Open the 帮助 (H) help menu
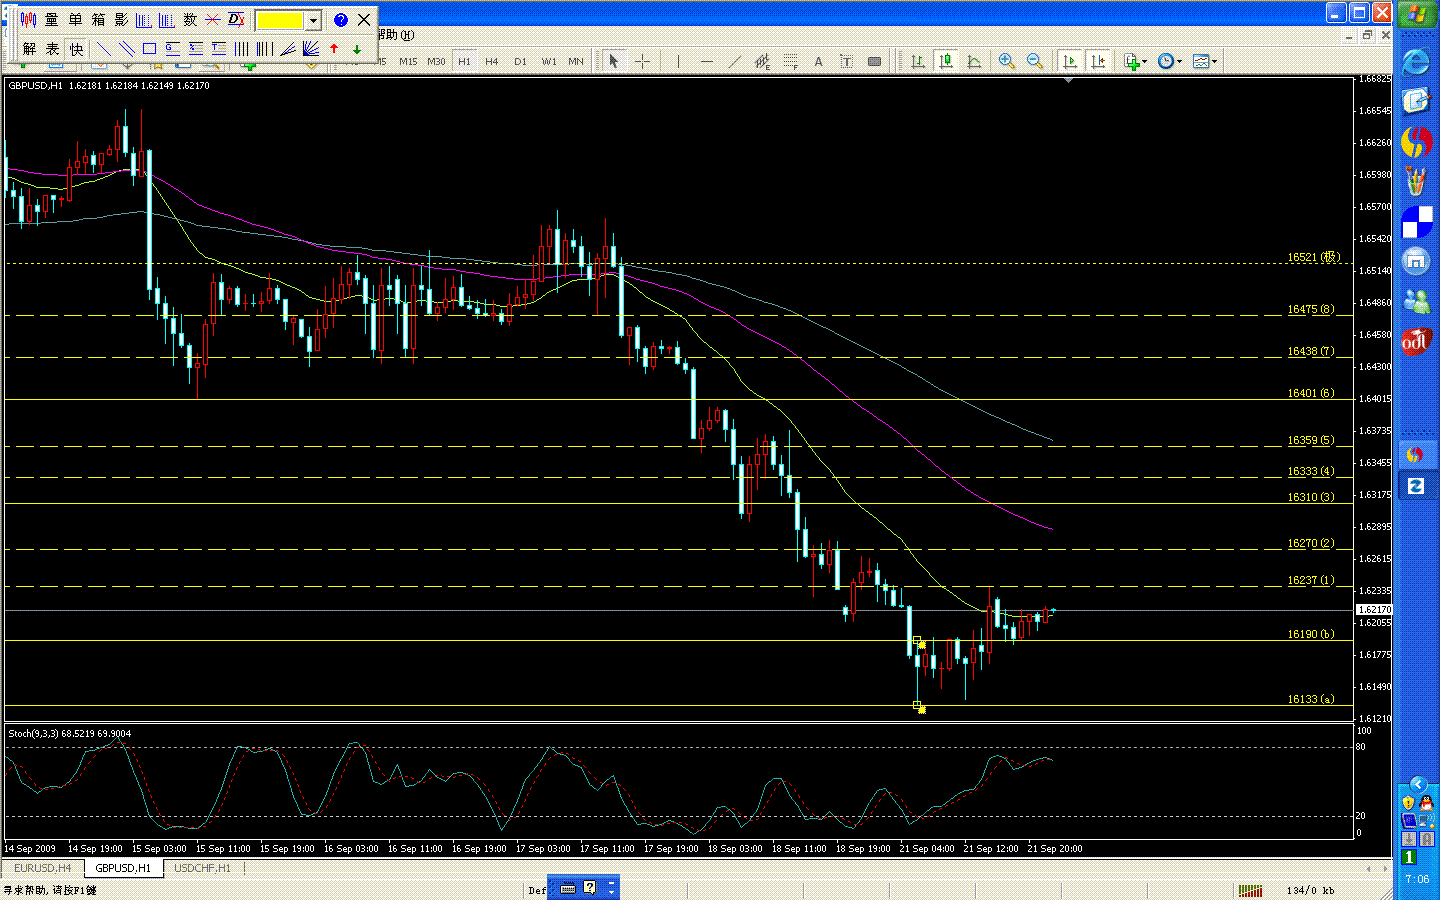This screenshot has width=1440, height=900. [x=394, y=35]
